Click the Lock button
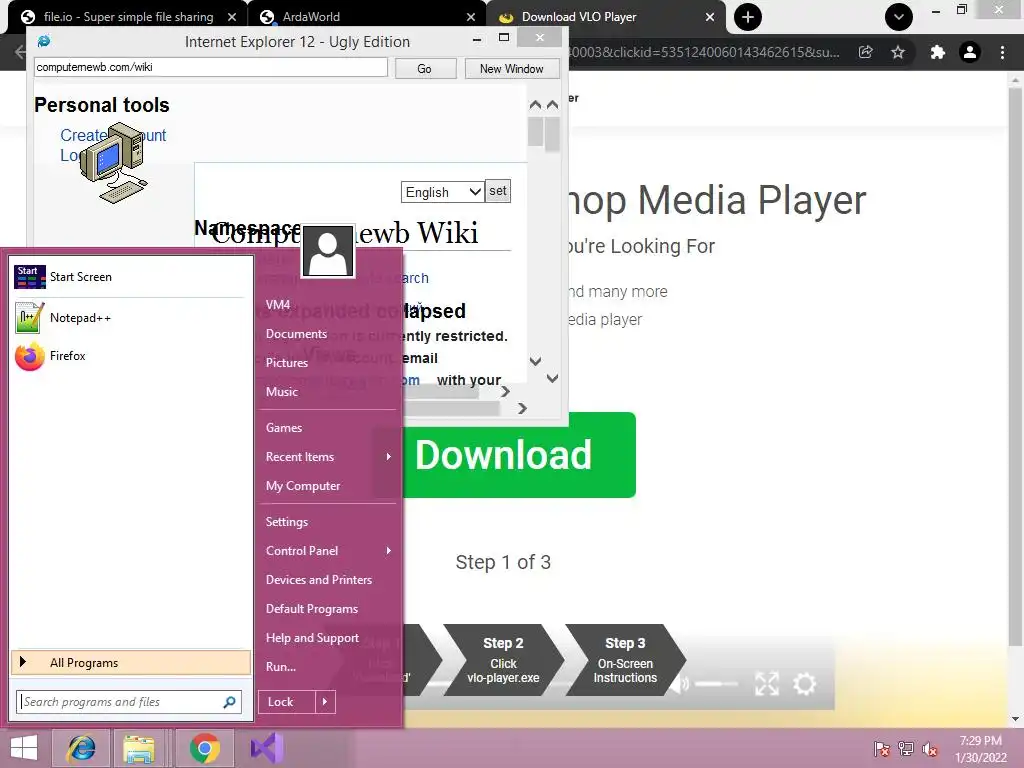The image size is (1024, 768). [x=287, y=702]
